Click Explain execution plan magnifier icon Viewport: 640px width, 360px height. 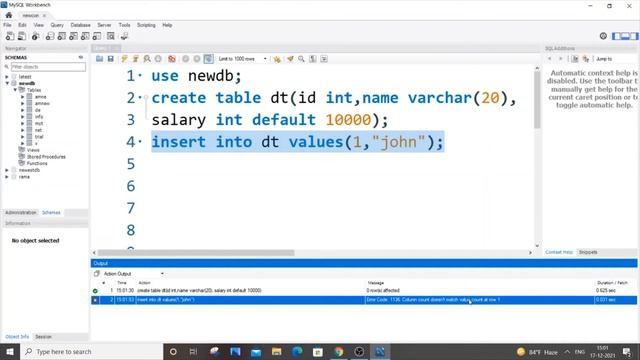(147, 59)
